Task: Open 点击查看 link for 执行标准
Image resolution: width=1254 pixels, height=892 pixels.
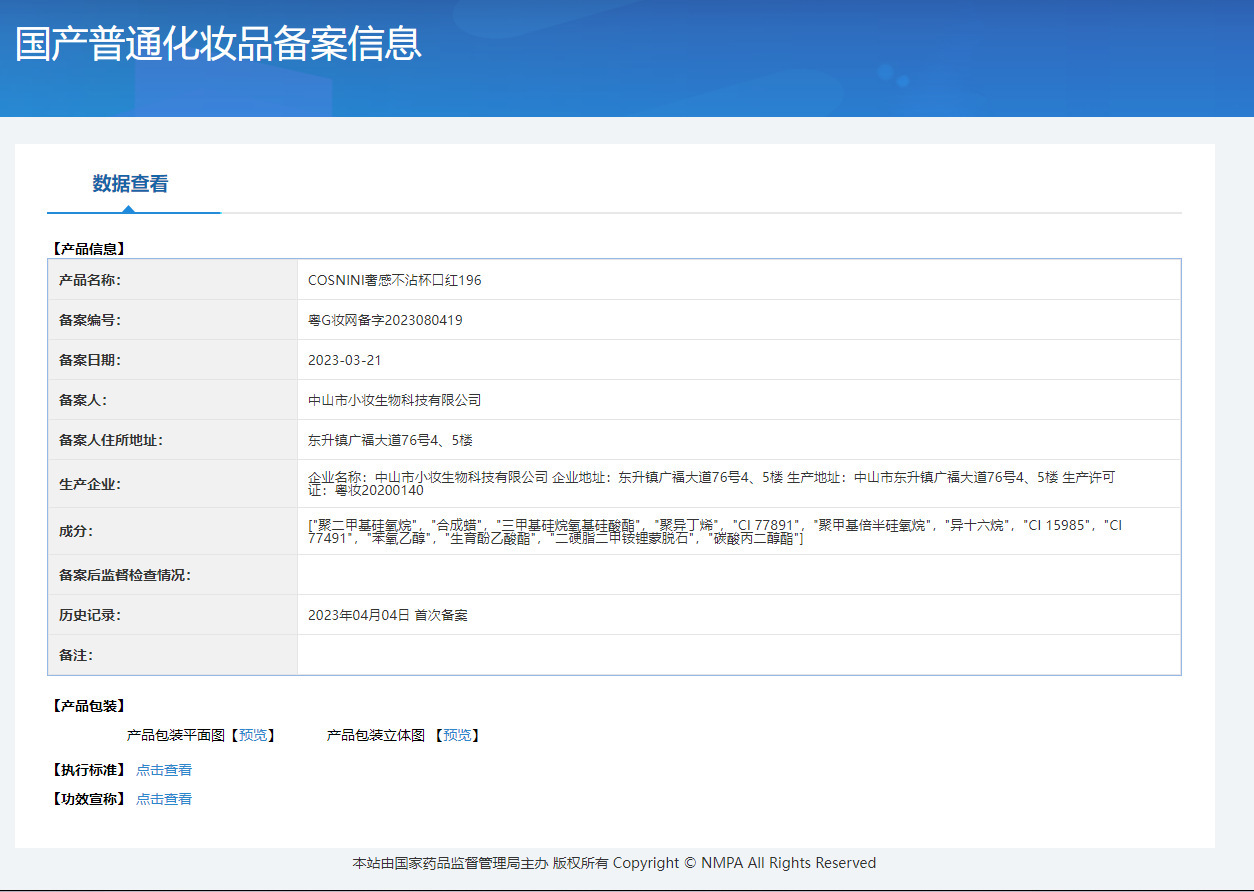Action: point(164,770)
